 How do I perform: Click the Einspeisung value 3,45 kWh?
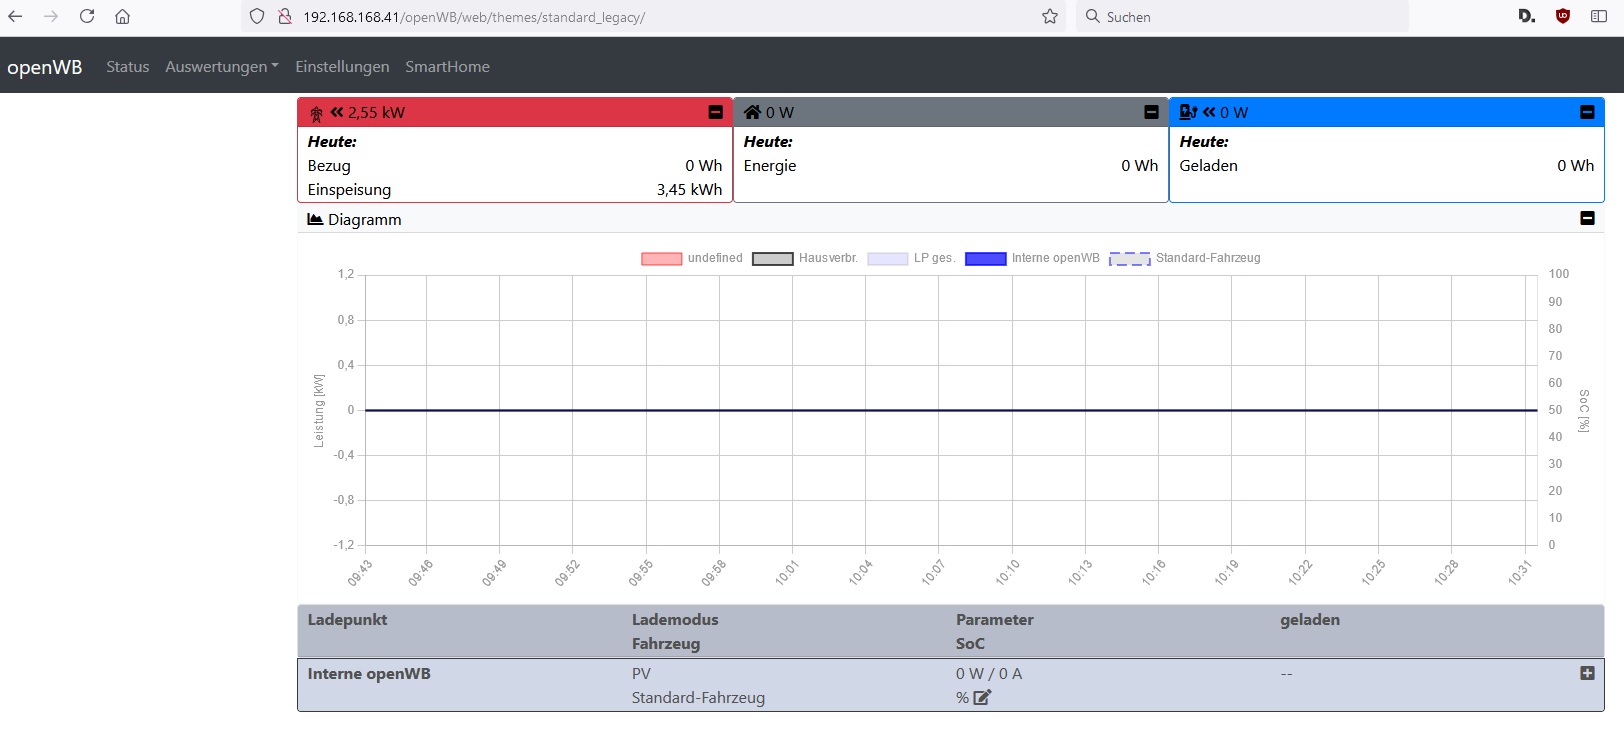(689, 189)
